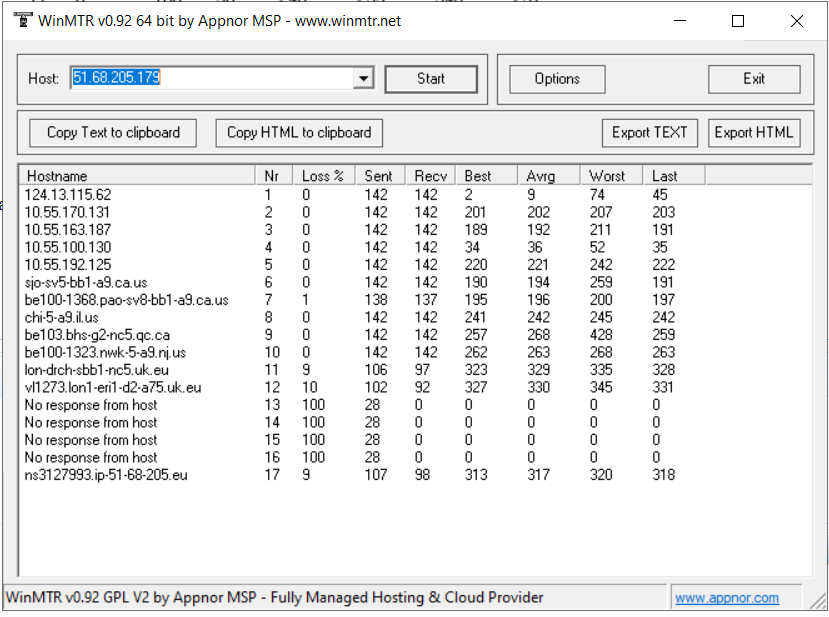Image resolution: width=829 pixels, height=617 pixels.
Task: Click the Exit button
Action: click(x=754, y=79)
